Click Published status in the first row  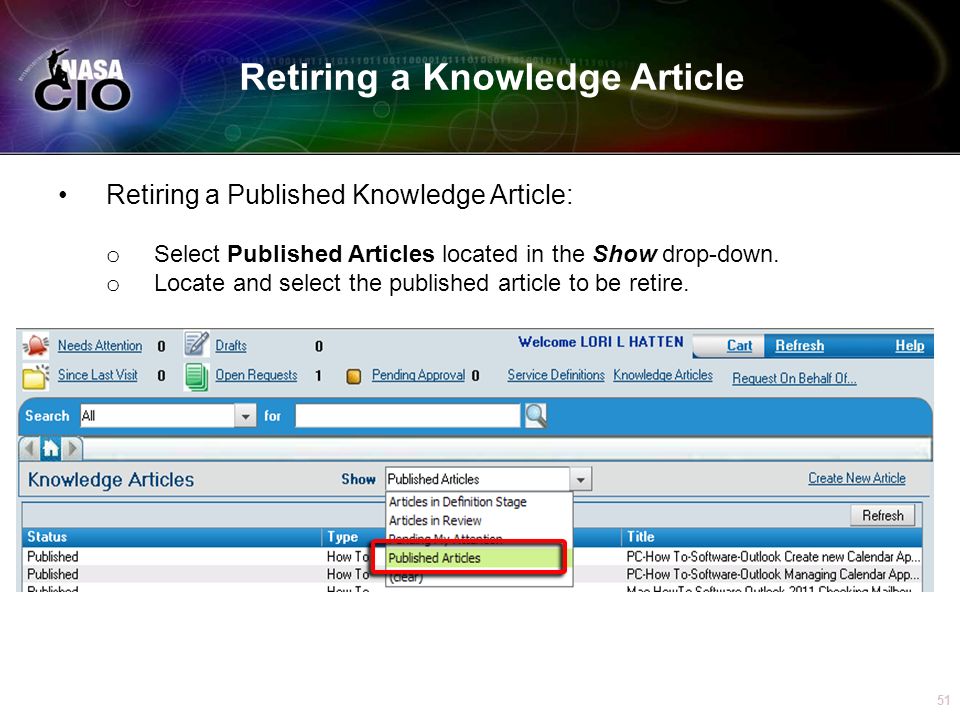click(x=53, y=557)
